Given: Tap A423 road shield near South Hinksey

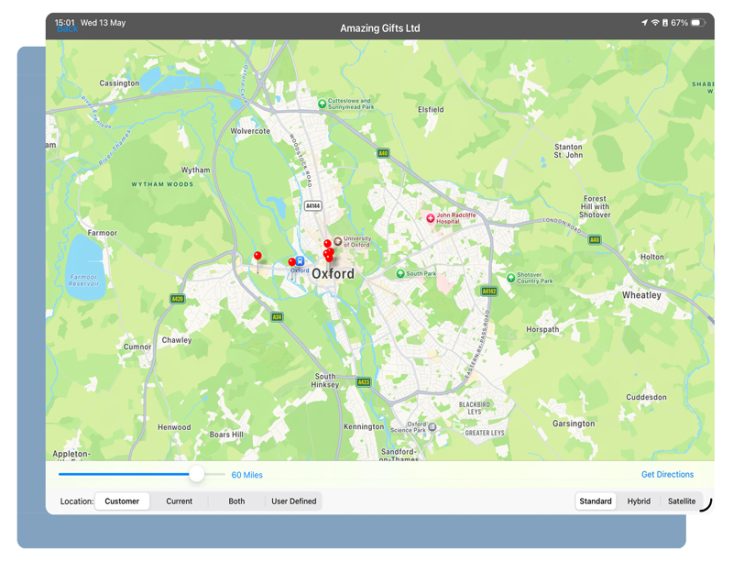Looking at the screenshot, I should (x=363, y=382).
